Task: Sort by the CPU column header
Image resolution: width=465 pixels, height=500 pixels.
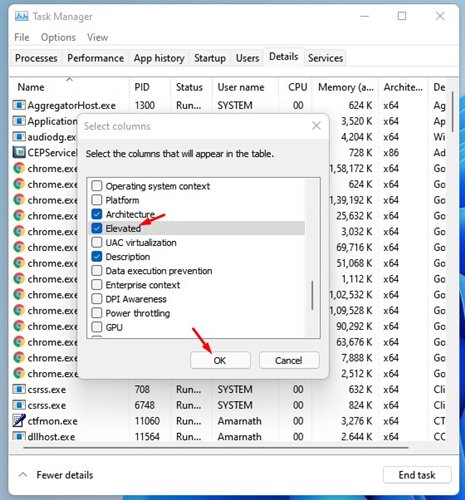Action: (295, 87)
